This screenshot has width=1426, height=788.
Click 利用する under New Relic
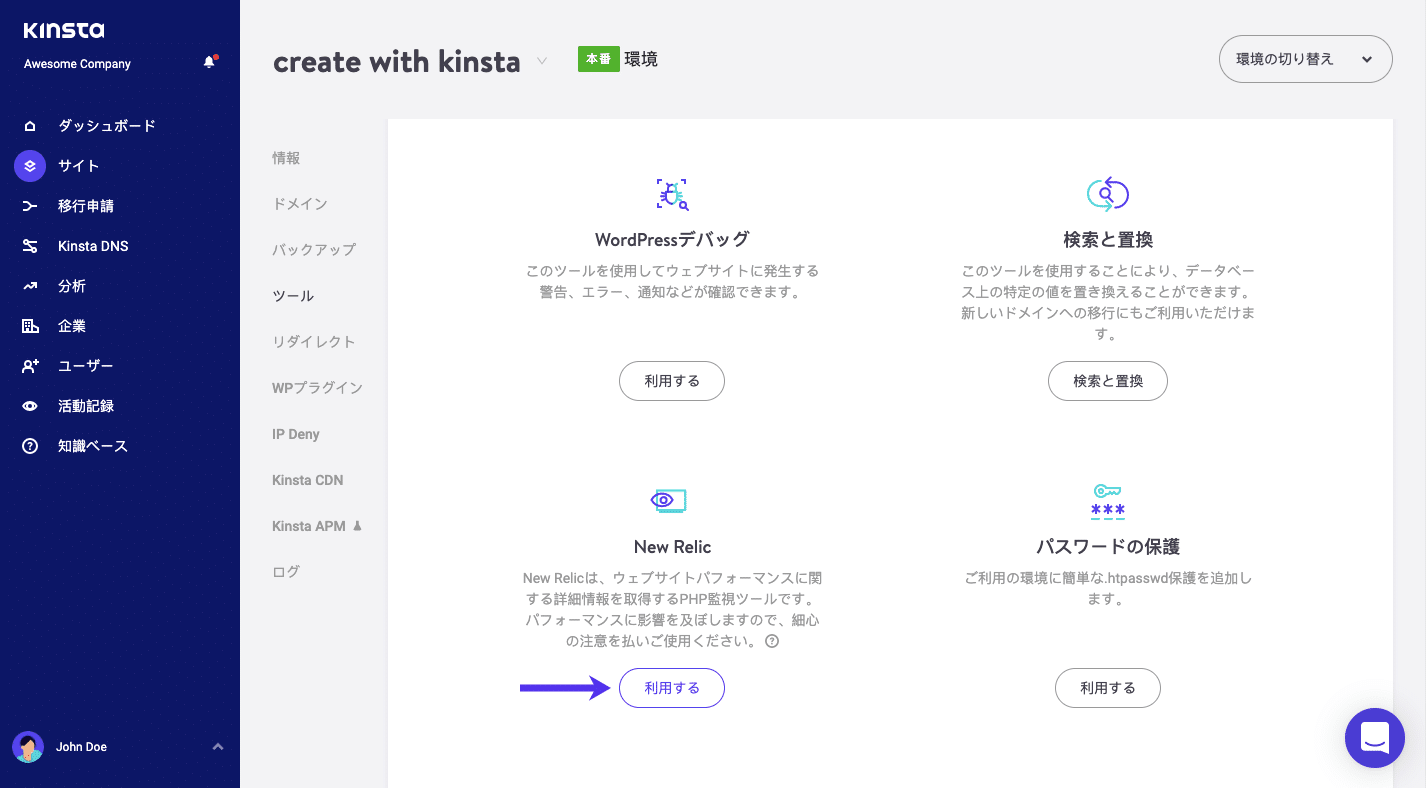[671, 688]
